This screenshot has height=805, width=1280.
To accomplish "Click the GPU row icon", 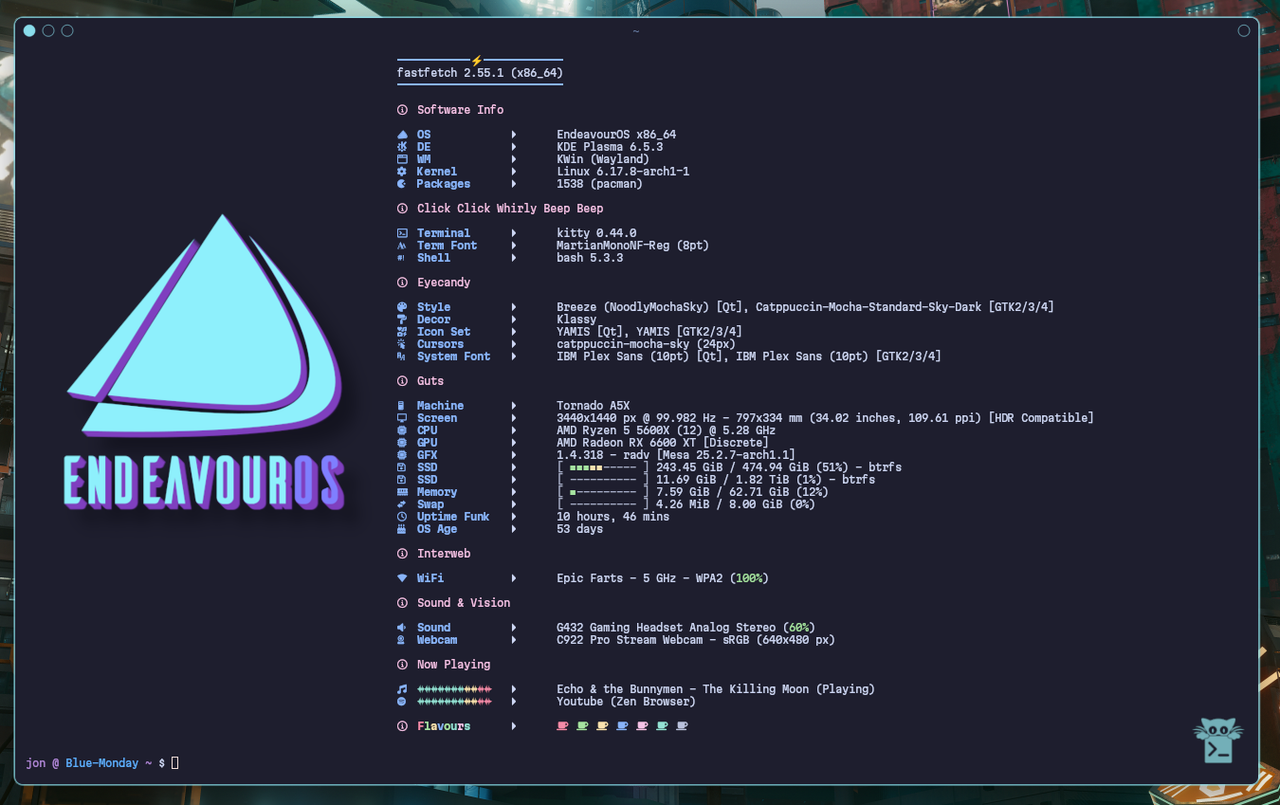I will (402, 443).
